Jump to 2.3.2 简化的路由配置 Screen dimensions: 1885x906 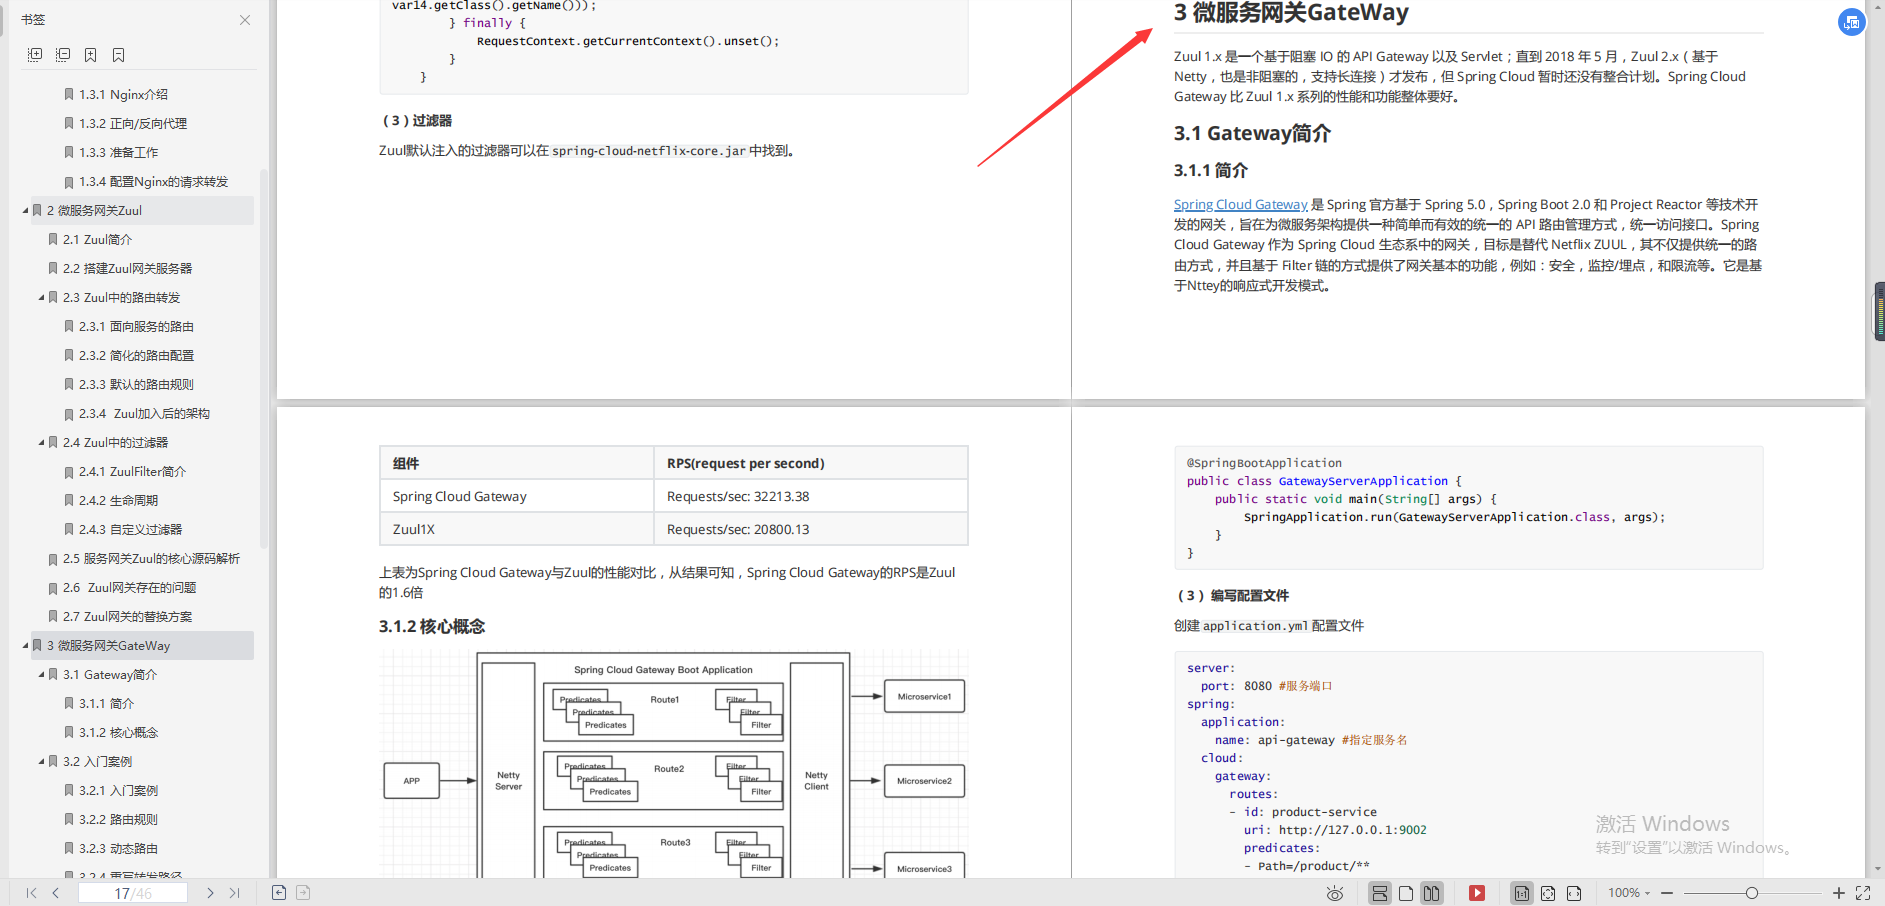pyautogui.click(x=136, y=355)
